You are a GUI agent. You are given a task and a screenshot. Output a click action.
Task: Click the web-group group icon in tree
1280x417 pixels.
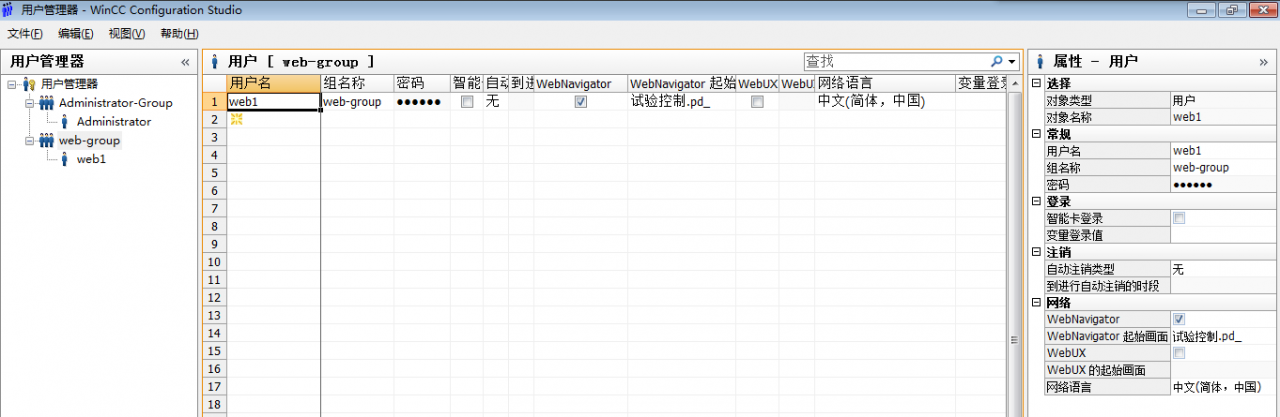[47, 141]
